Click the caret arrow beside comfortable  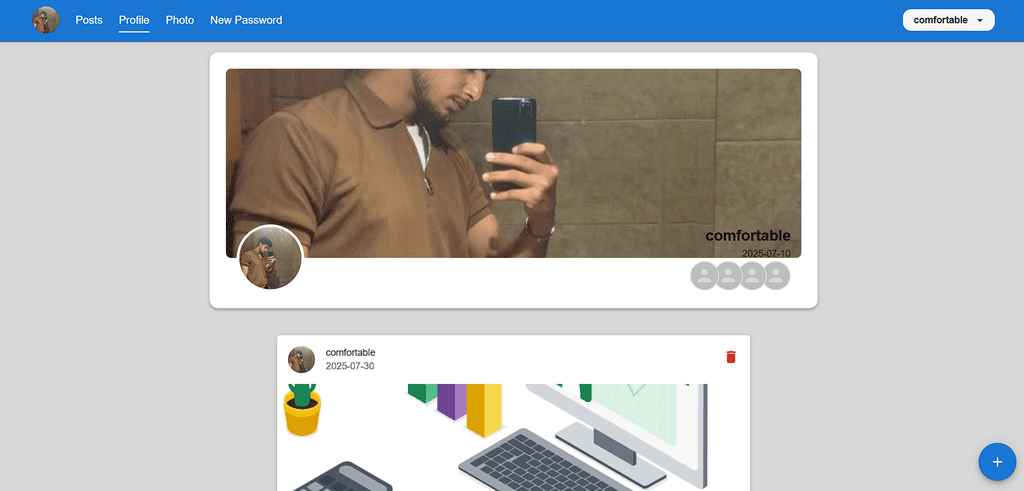click(x=980, y=21)
